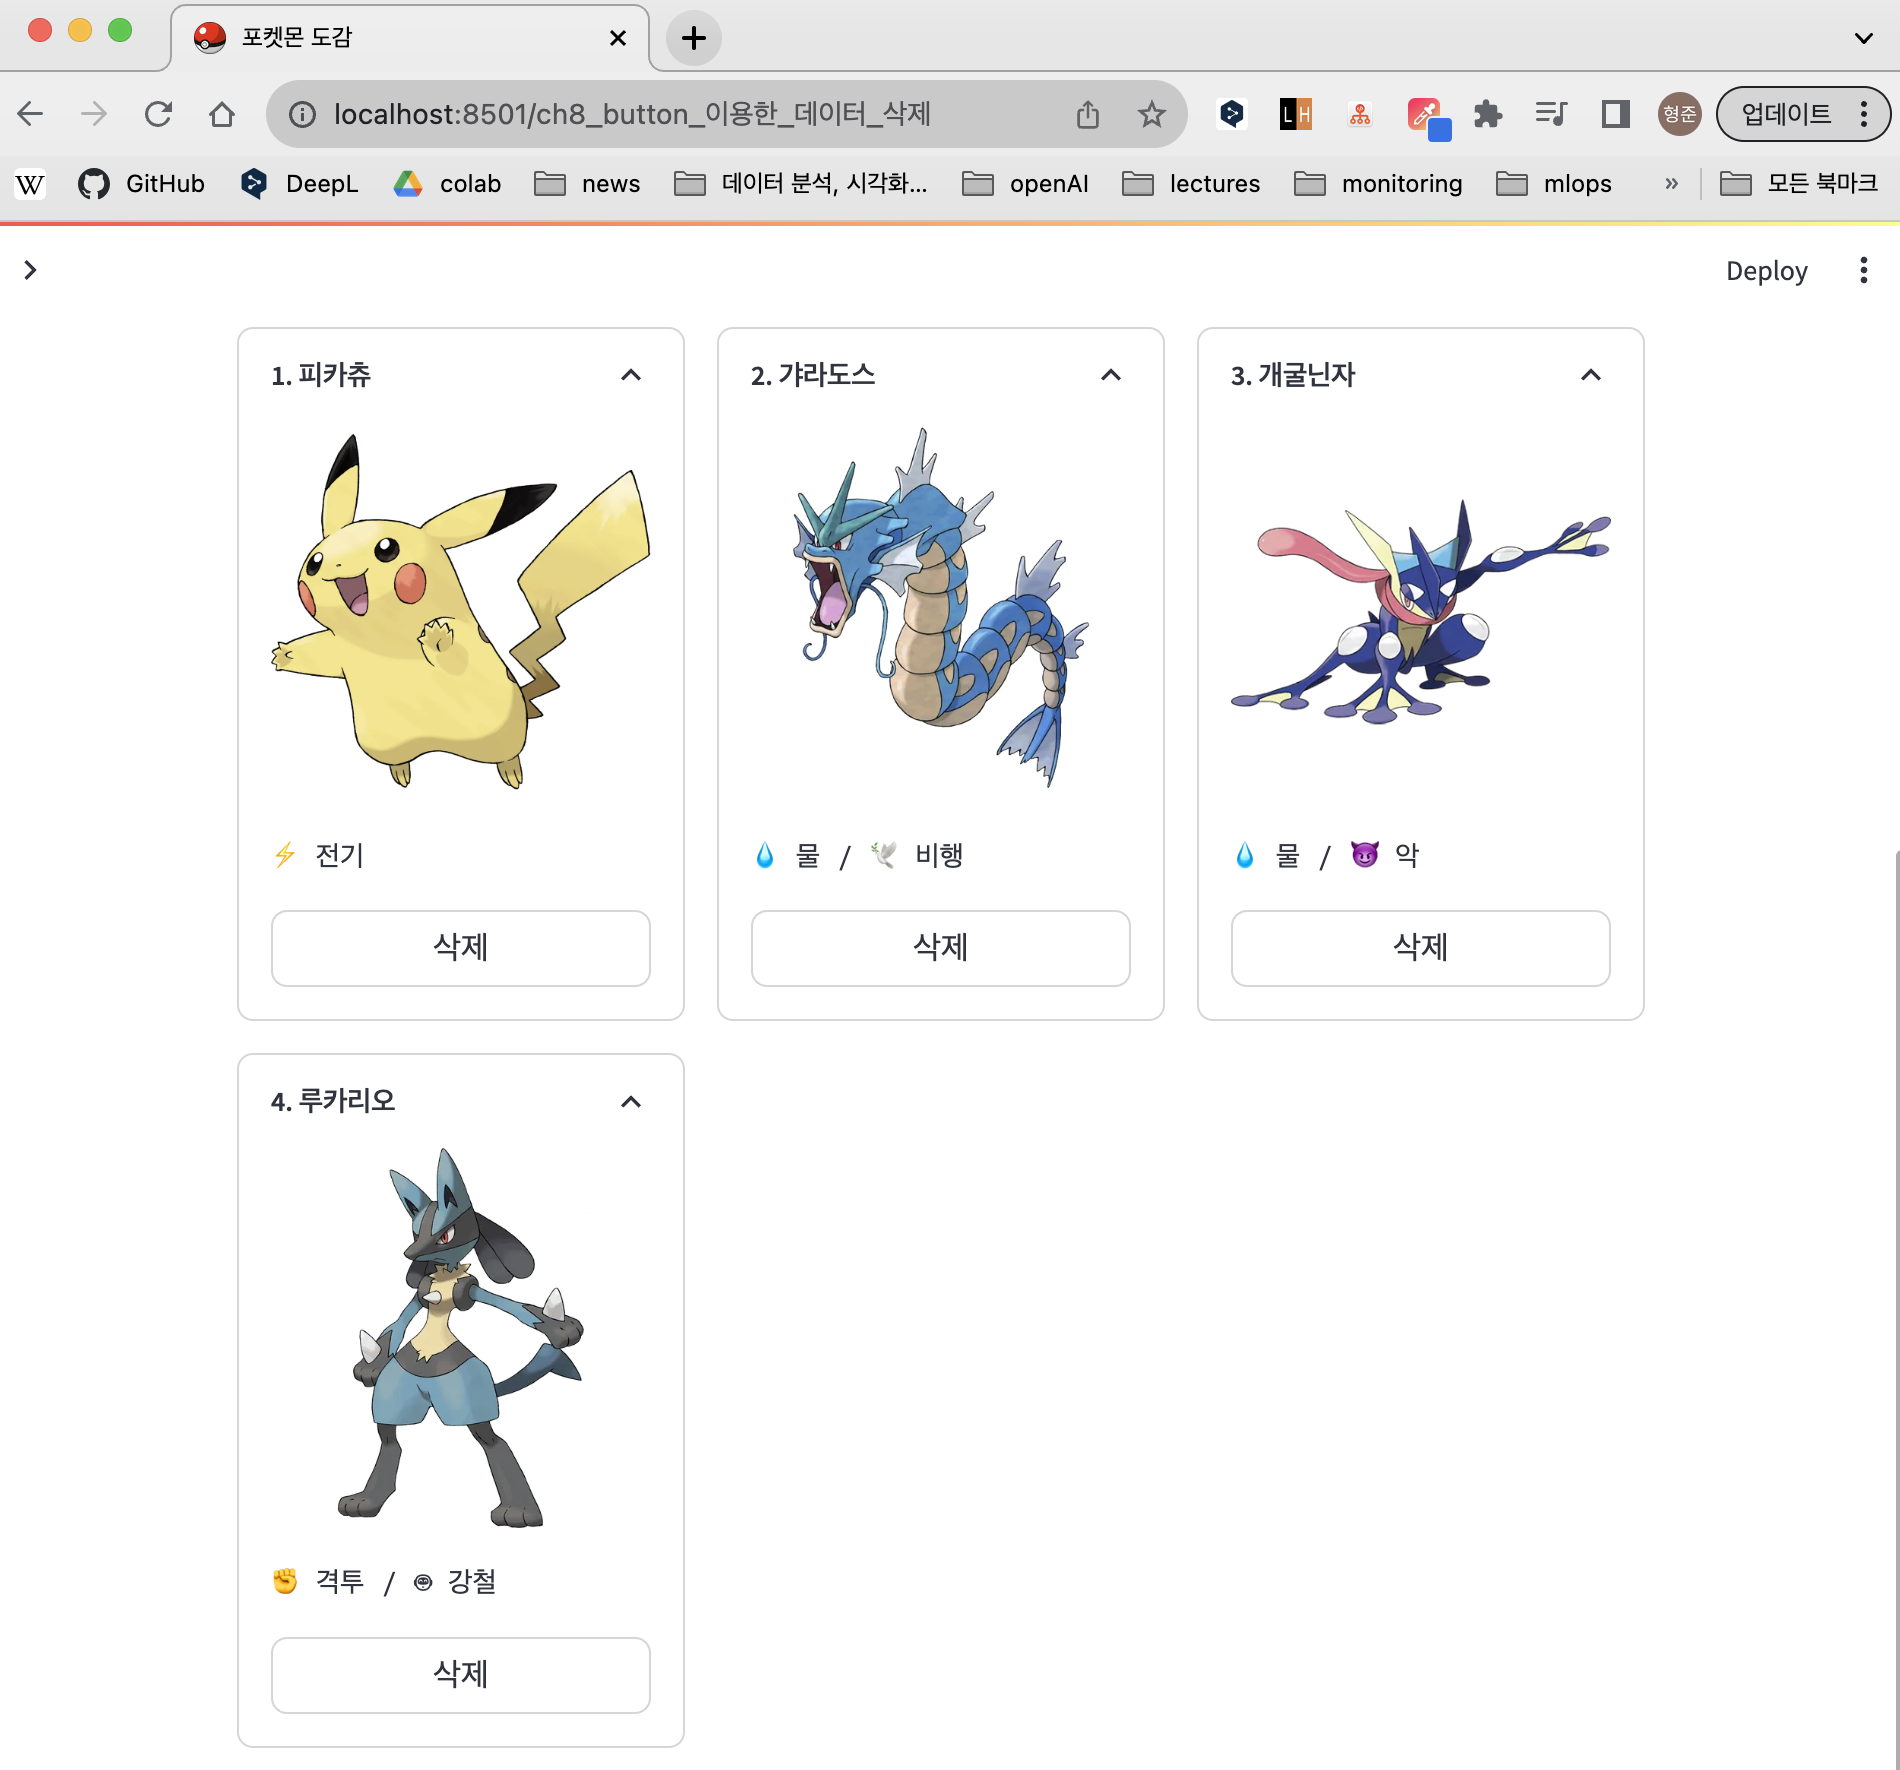1900x1770 pixels.
Task: Collapse the 4. 루카리오 expander
Action: [631, 1102]
